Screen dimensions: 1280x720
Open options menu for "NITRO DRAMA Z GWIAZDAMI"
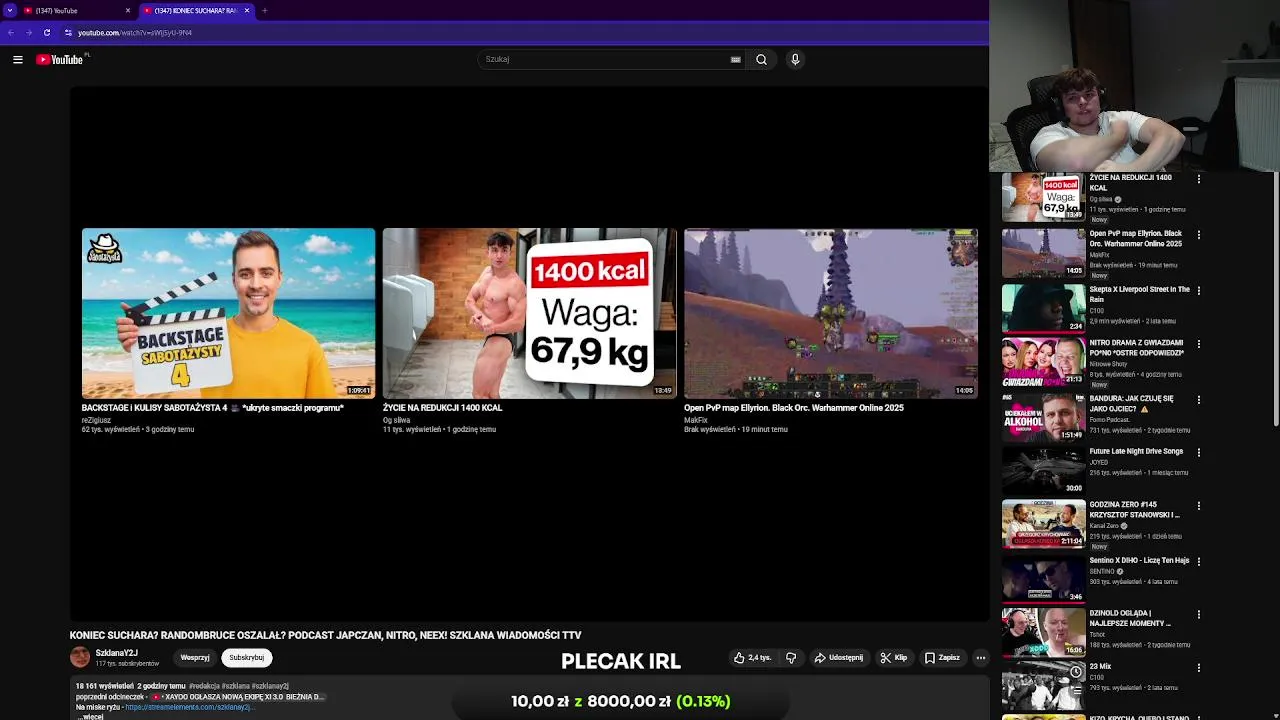pyautogui.click(x=1198, y=344)
